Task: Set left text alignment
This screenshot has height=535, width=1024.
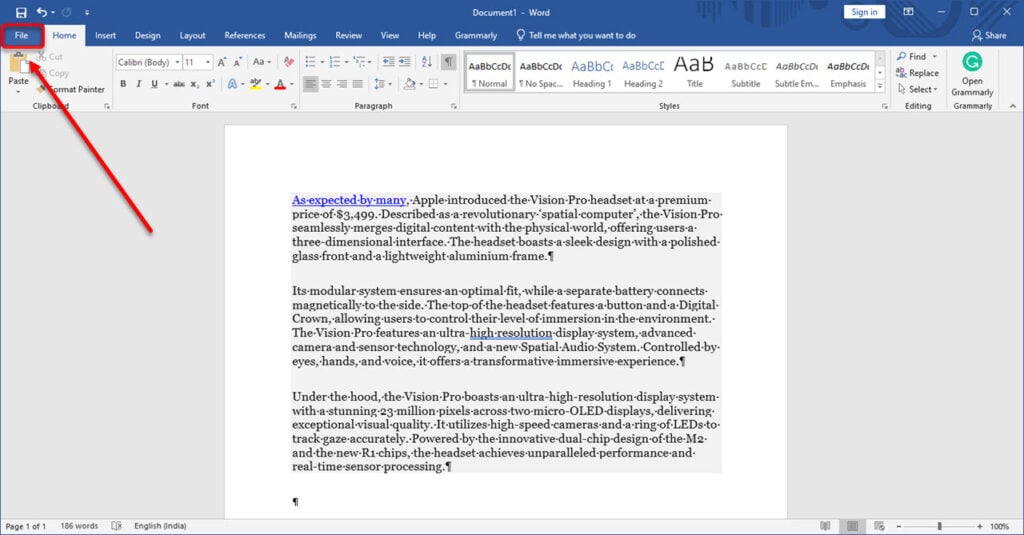Action: click(310, 84)
